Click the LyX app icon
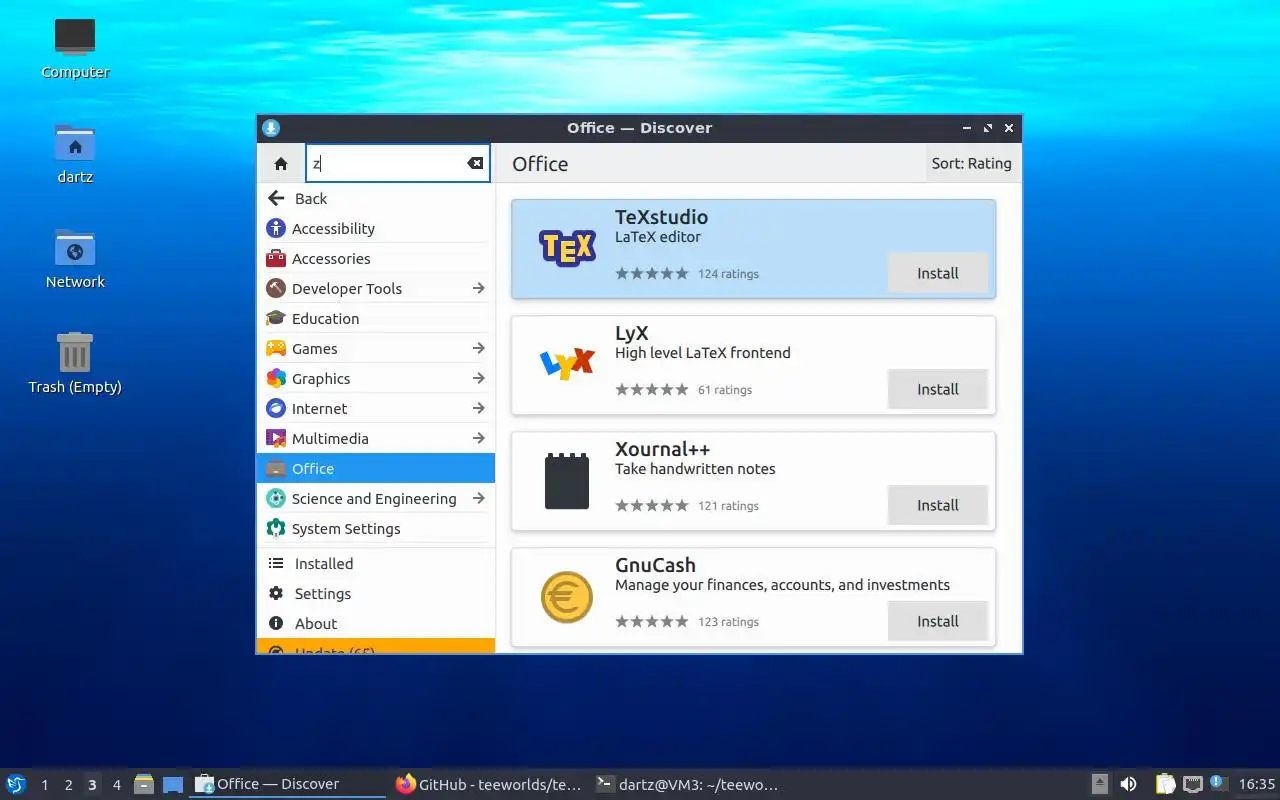The width and height of the screenshot is (1280, 800). click(x=567, y=364)
